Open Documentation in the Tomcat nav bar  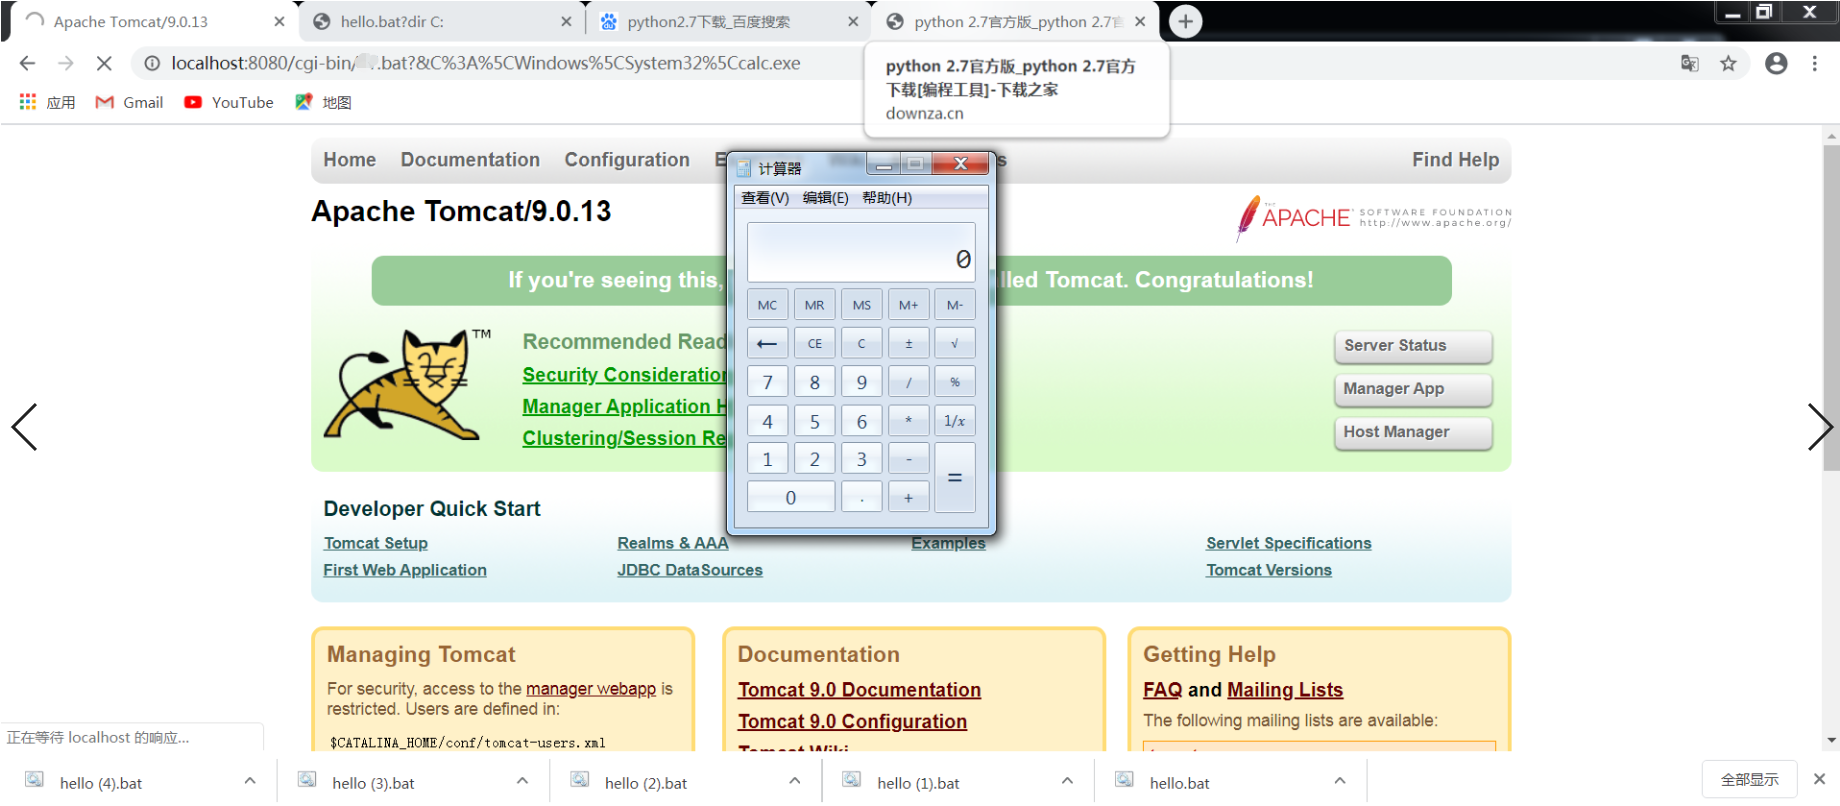pos(470,160)
